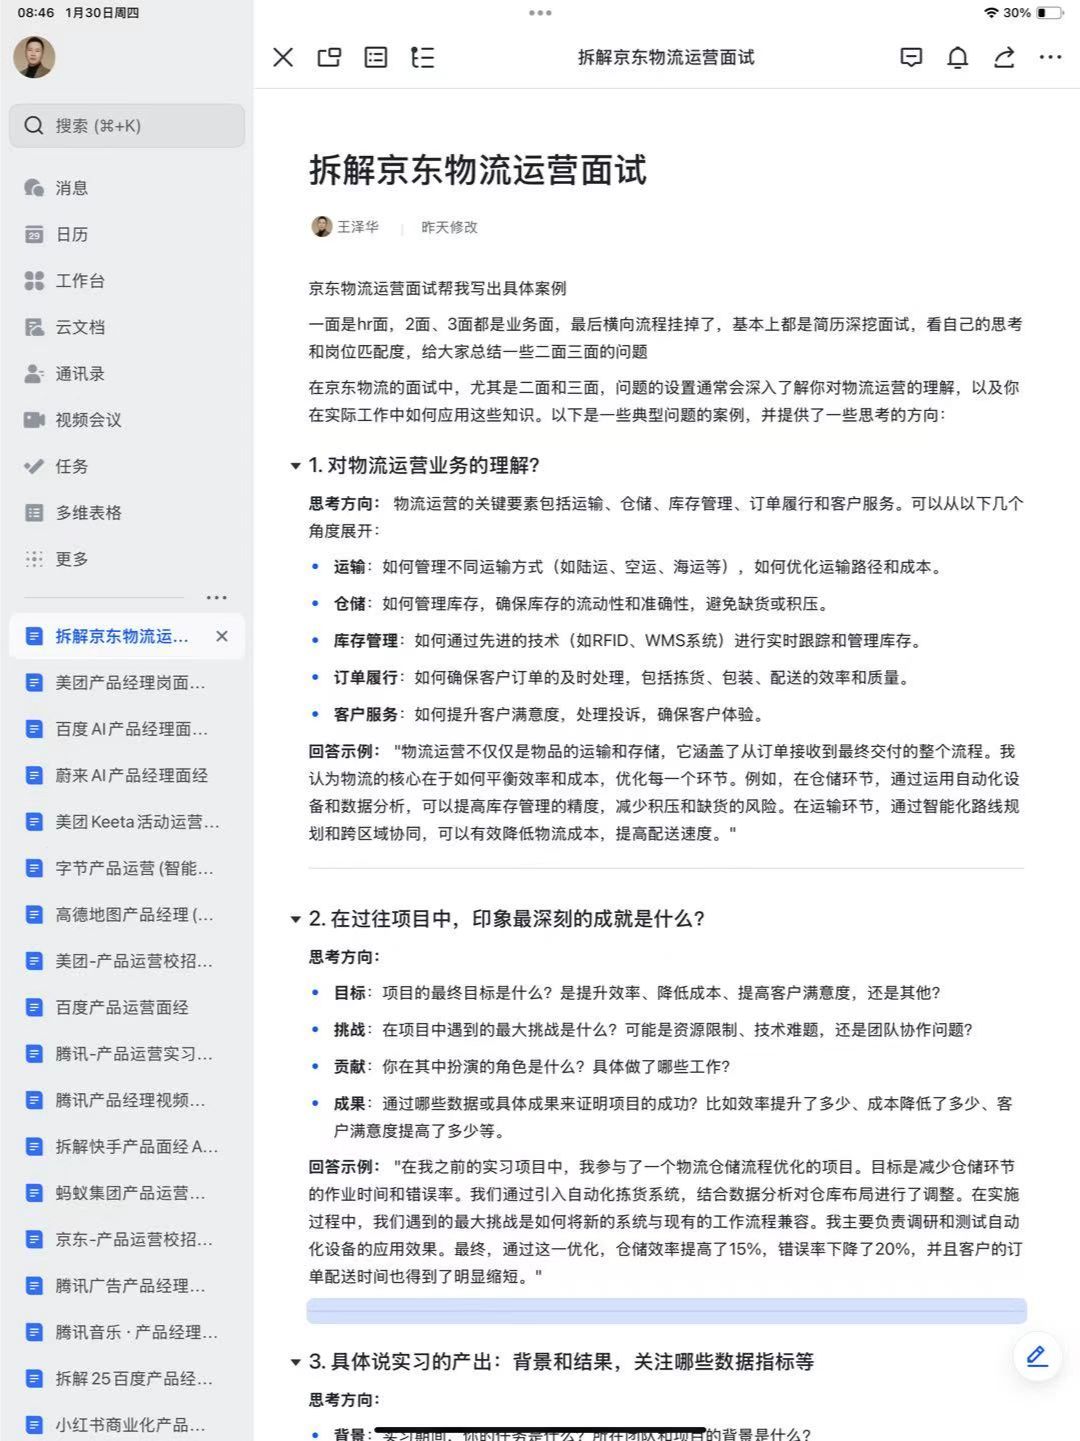1080x1441 pixels.
Task: Open 腾讯广告产品经理… document
Action: (127, 1286)
